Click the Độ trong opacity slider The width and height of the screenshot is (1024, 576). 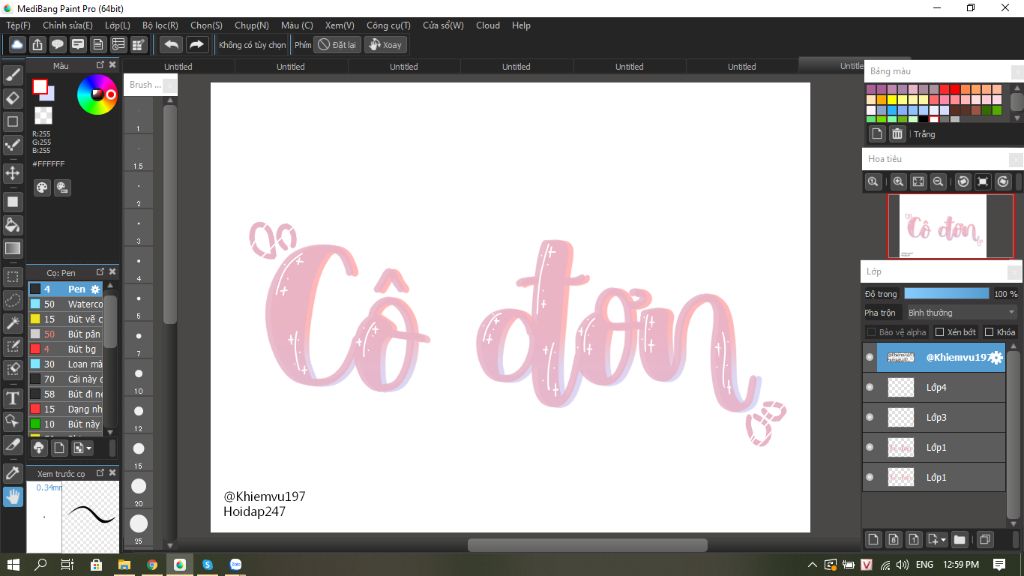point(946,294)
